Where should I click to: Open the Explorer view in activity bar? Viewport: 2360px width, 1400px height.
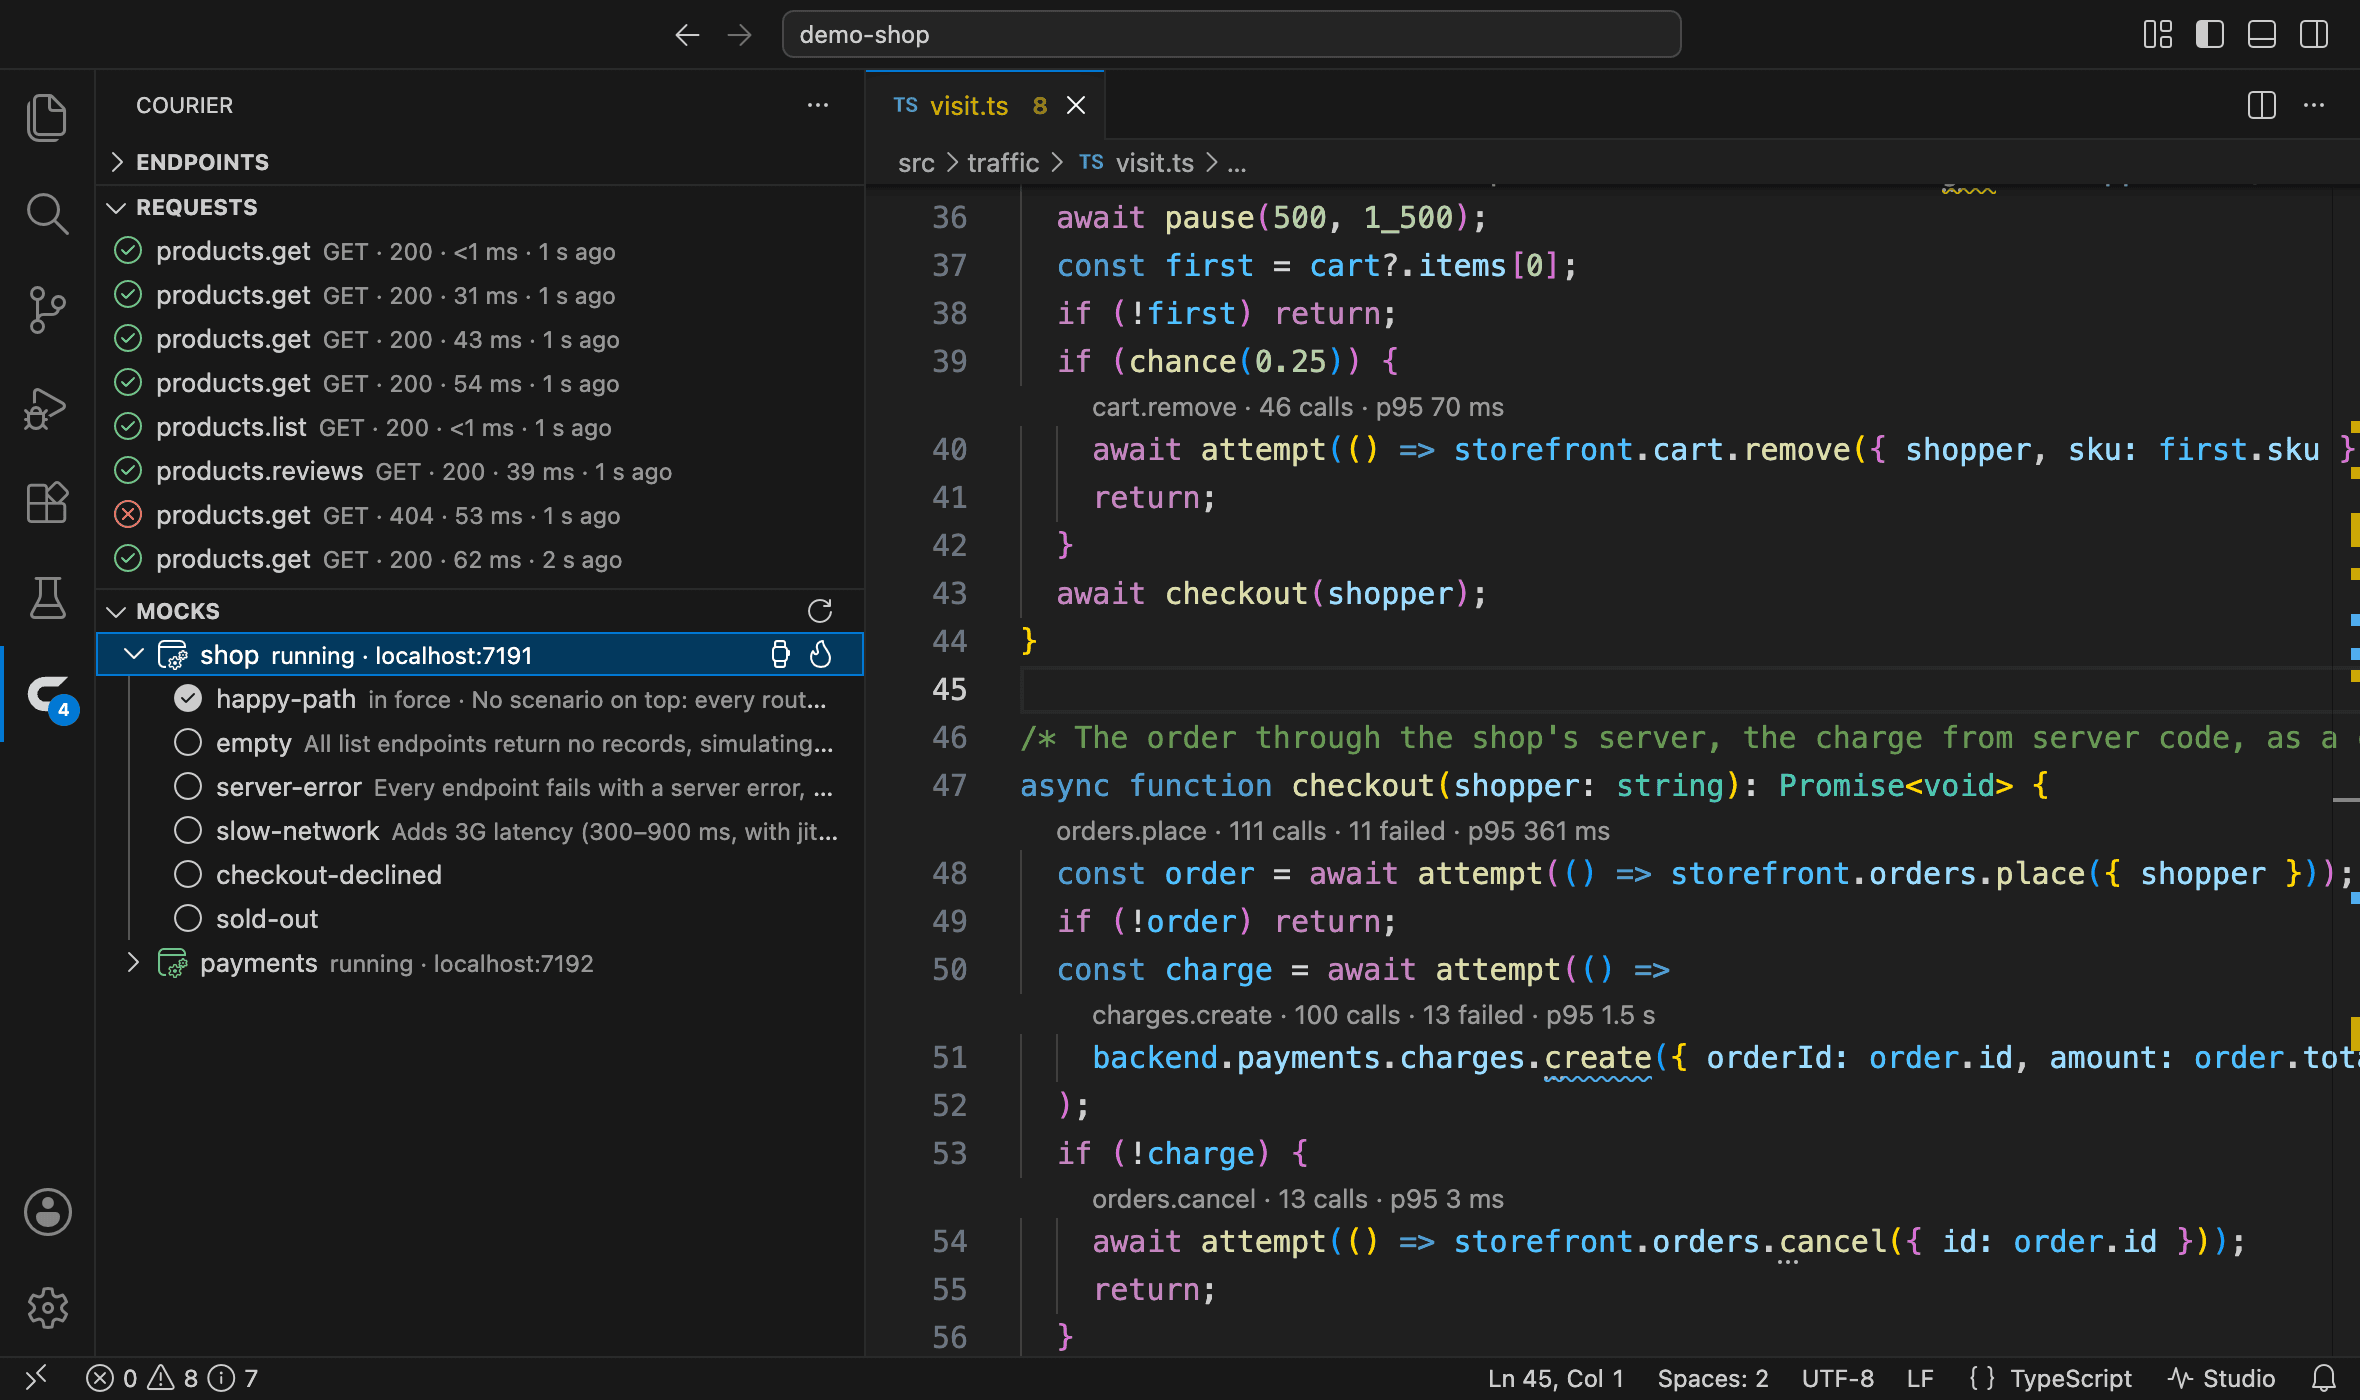(x=47, y=117)
